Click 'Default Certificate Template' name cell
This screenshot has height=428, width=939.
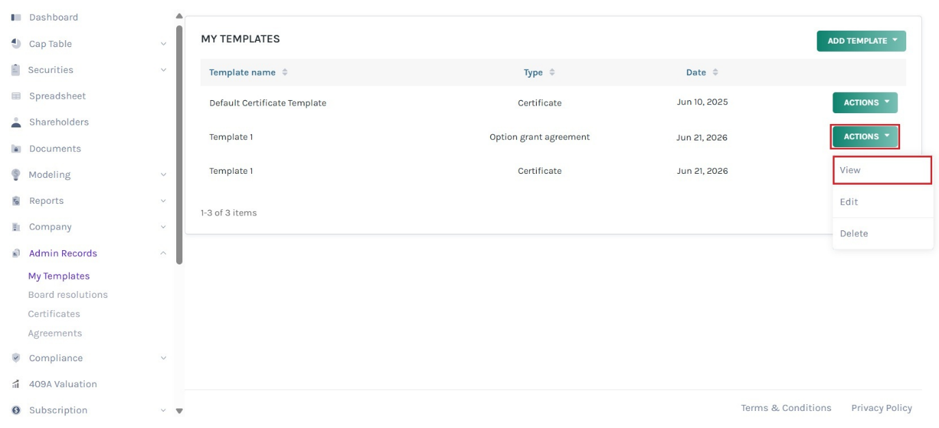pyautogui.click(x=268, y=103)
